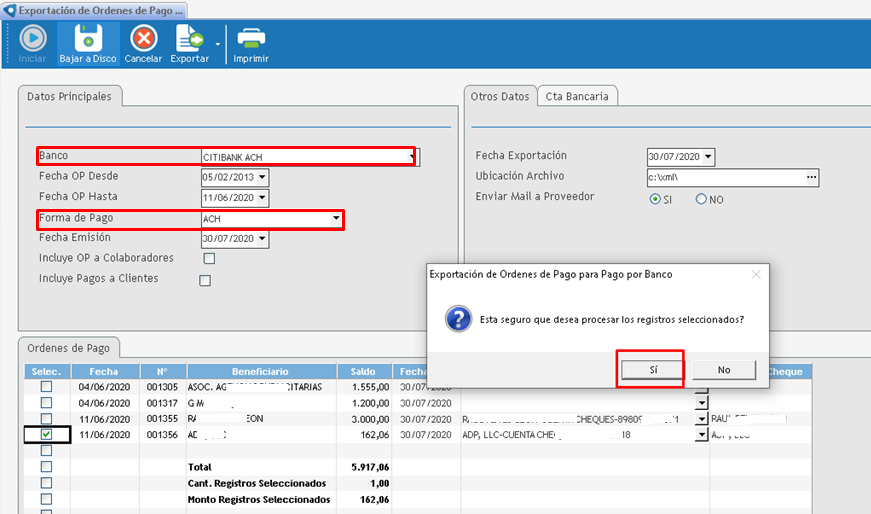Uncheck the selected row for order 001356
This screenshot has height=514, width=871.
[46, 435]
